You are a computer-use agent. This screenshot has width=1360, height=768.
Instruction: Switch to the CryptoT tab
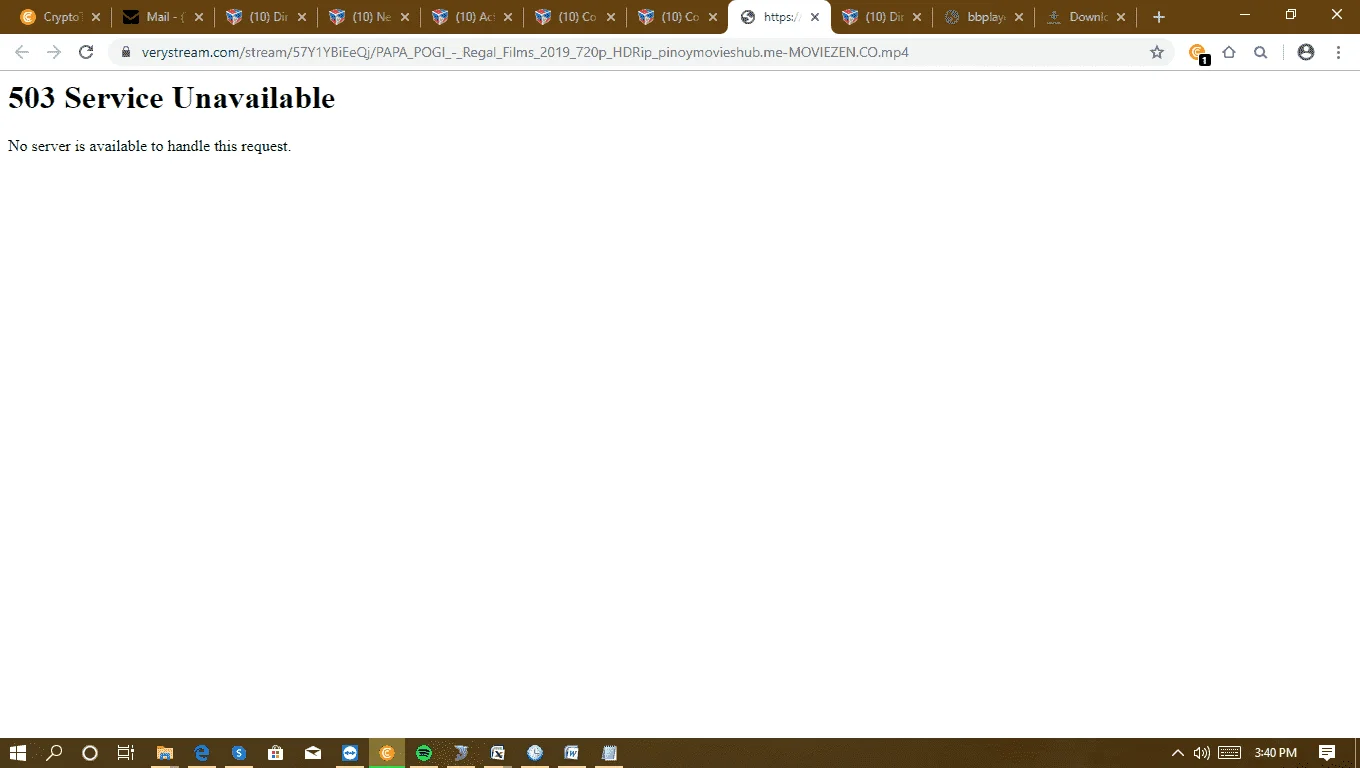click(61, 17)
